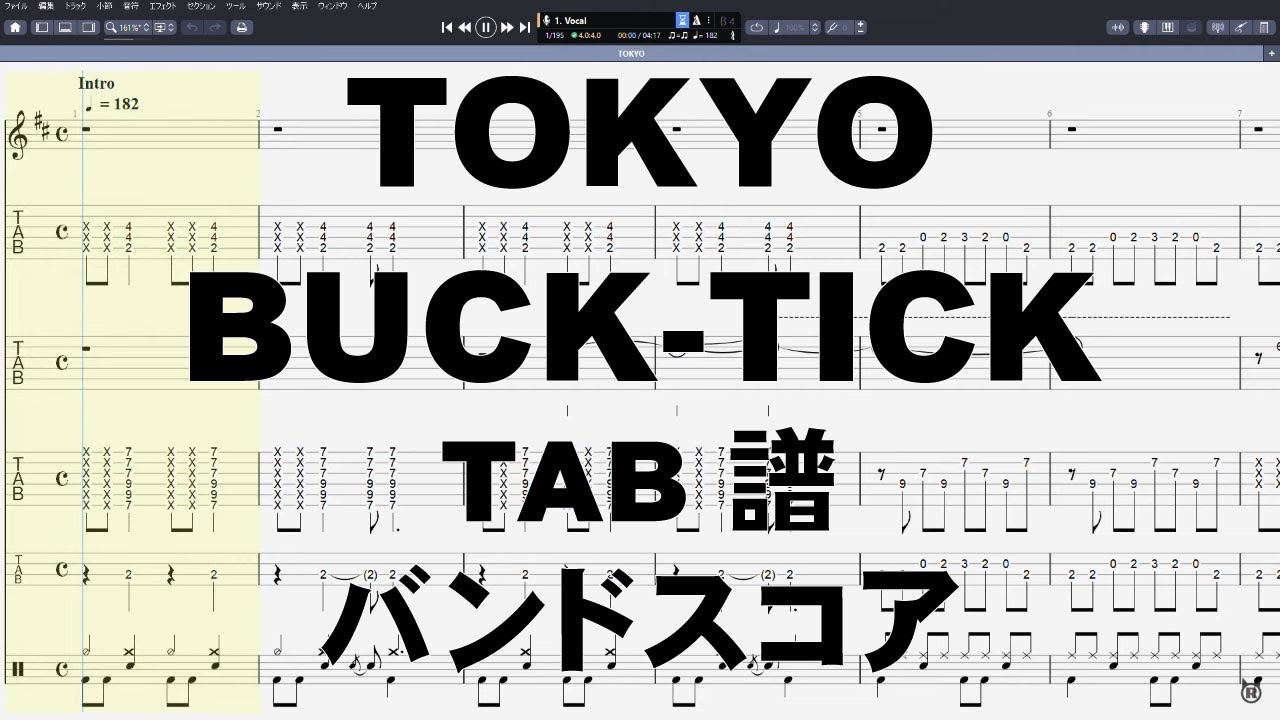This screenshot has width=1280, height=720.
Task: Pause playback with the pause control
Action: tap(486, 27)
